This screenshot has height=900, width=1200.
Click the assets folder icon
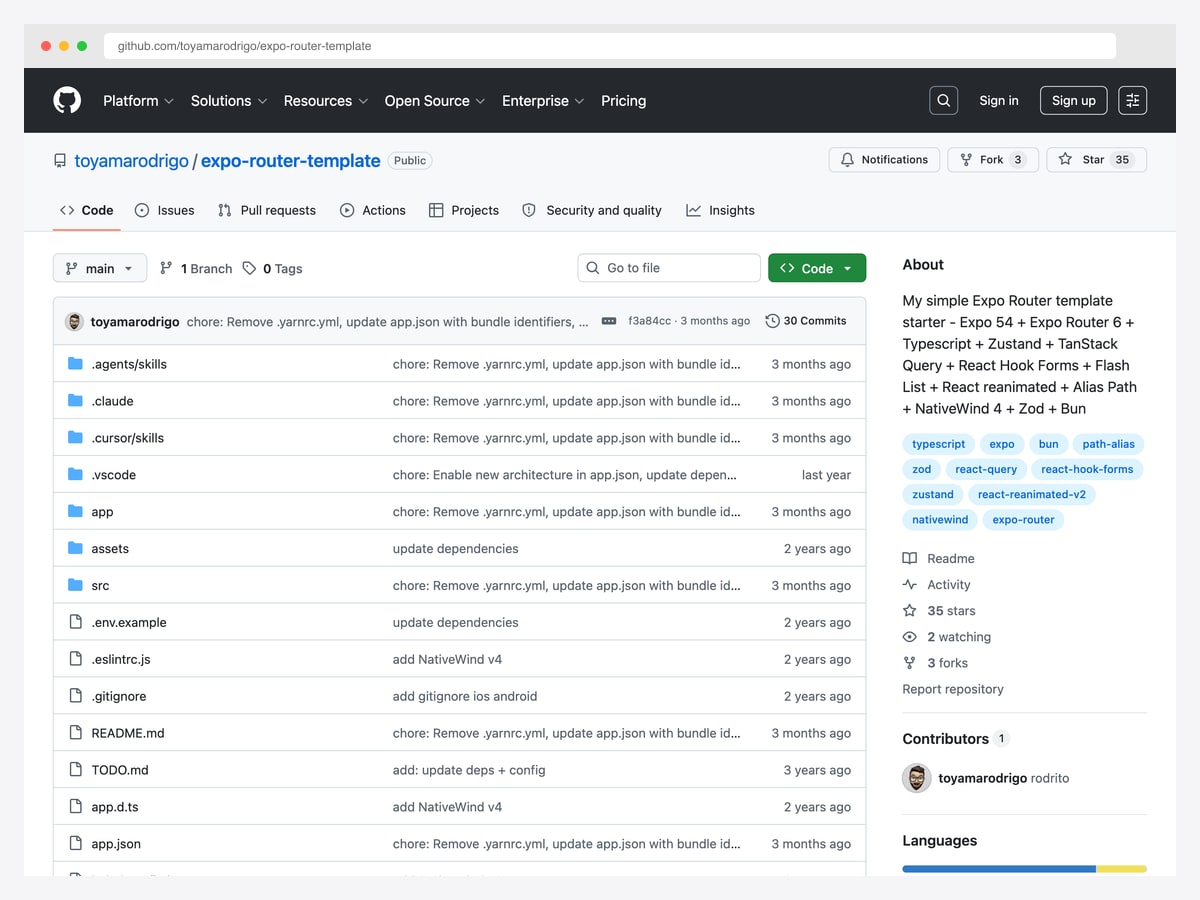(x=75, y=548)
